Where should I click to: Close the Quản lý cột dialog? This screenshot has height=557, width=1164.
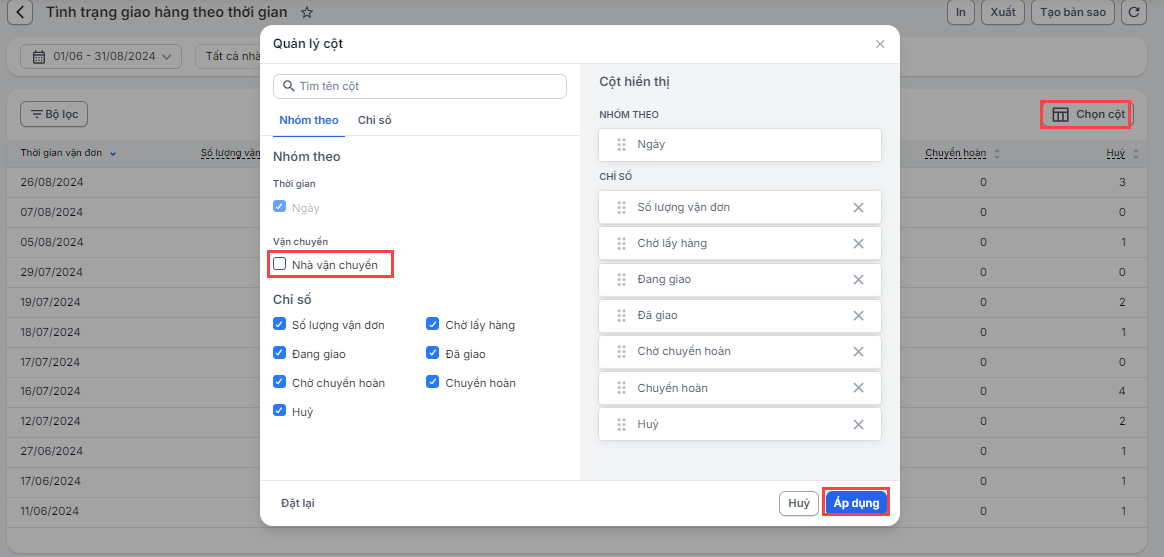point(880,44)
